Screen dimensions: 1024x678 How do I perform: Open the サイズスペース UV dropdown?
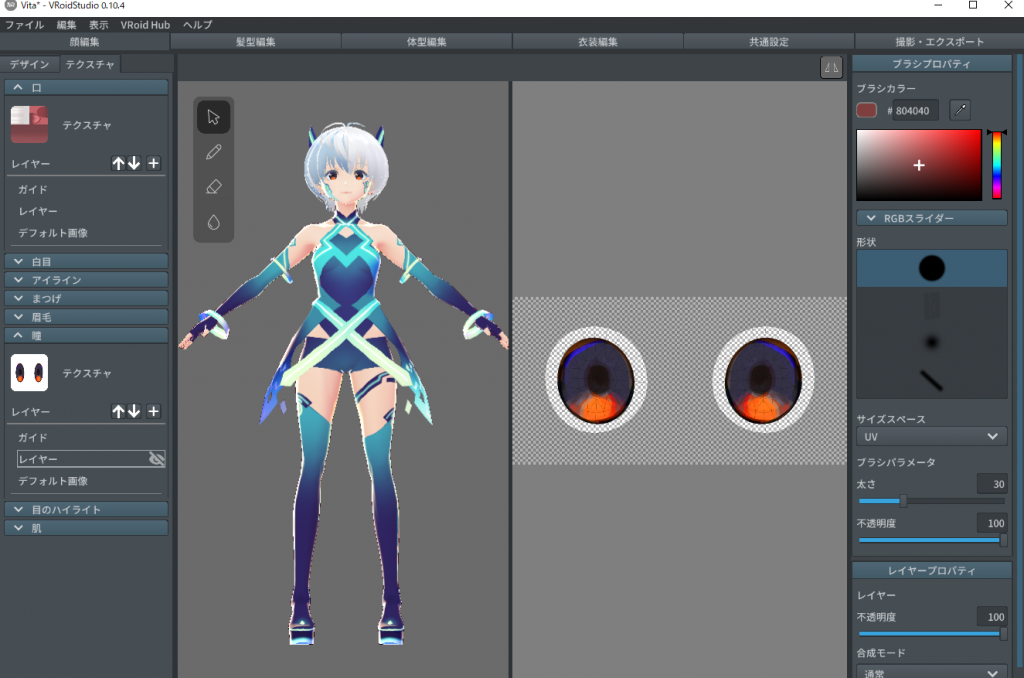(x=931, y=437)
